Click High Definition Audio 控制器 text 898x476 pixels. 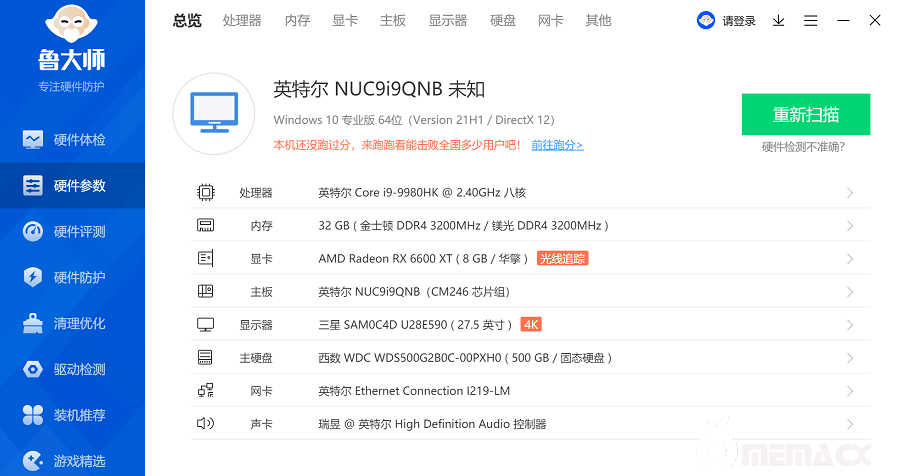(432, 424)
